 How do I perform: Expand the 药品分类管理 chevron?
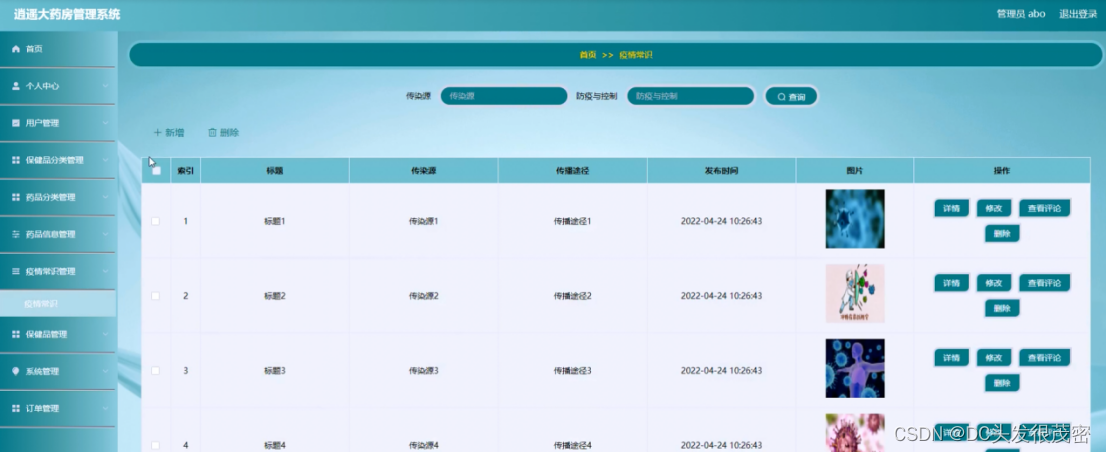click(x=106, y=198)
